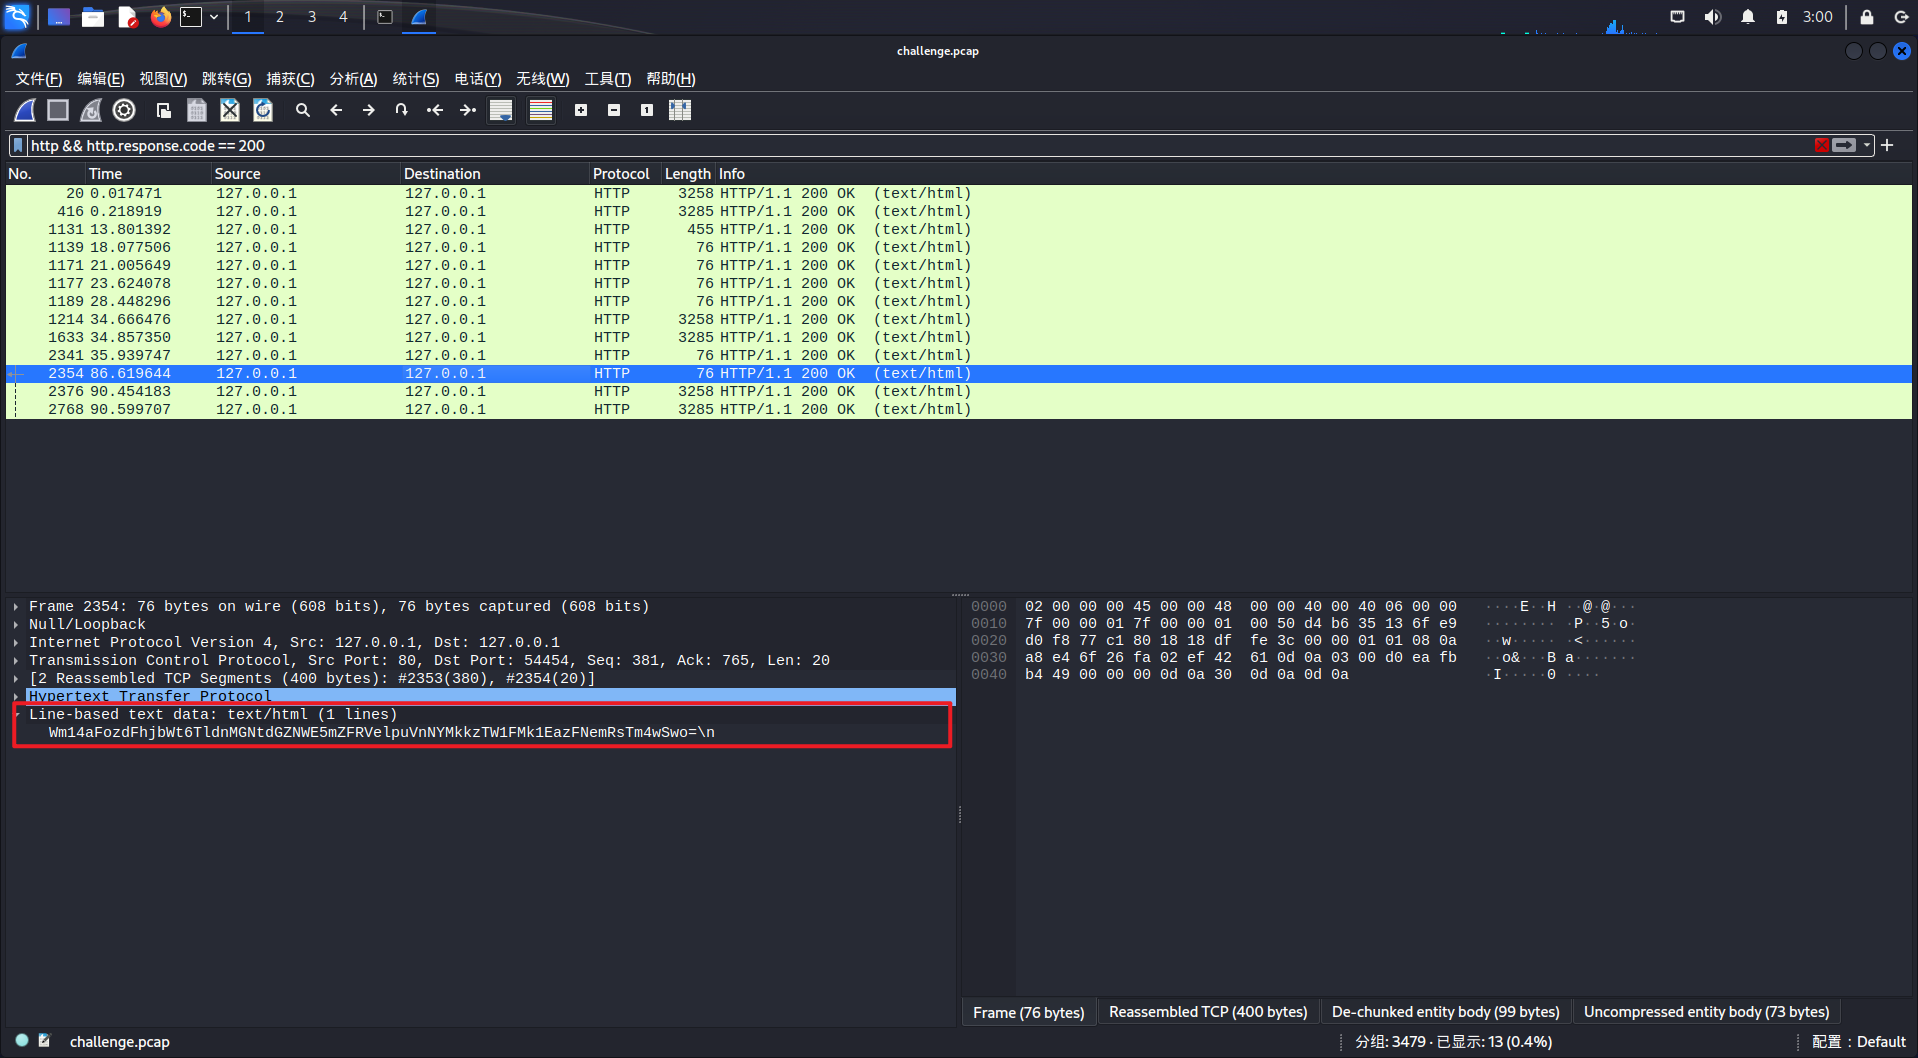The height and width of the screenshot is (1058, 1918).
Task: Toggle auto-scroll during live capture
Action: coord(501,110)
